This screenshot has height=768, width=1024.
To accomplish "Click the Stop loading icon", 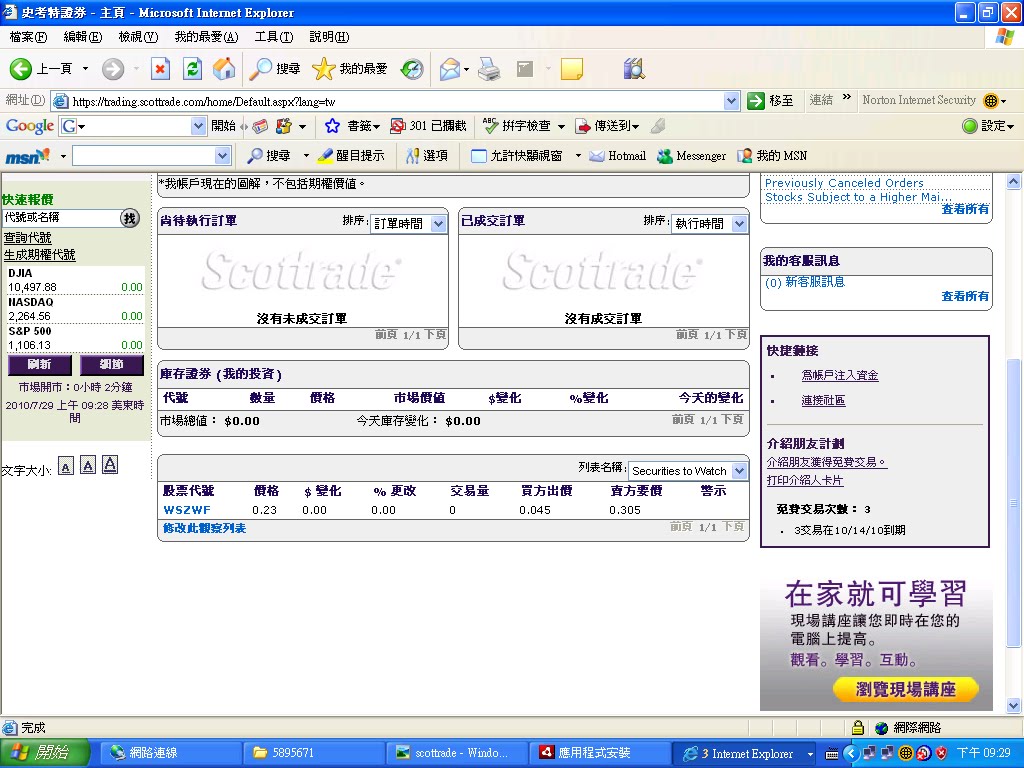I will [160, 69].
